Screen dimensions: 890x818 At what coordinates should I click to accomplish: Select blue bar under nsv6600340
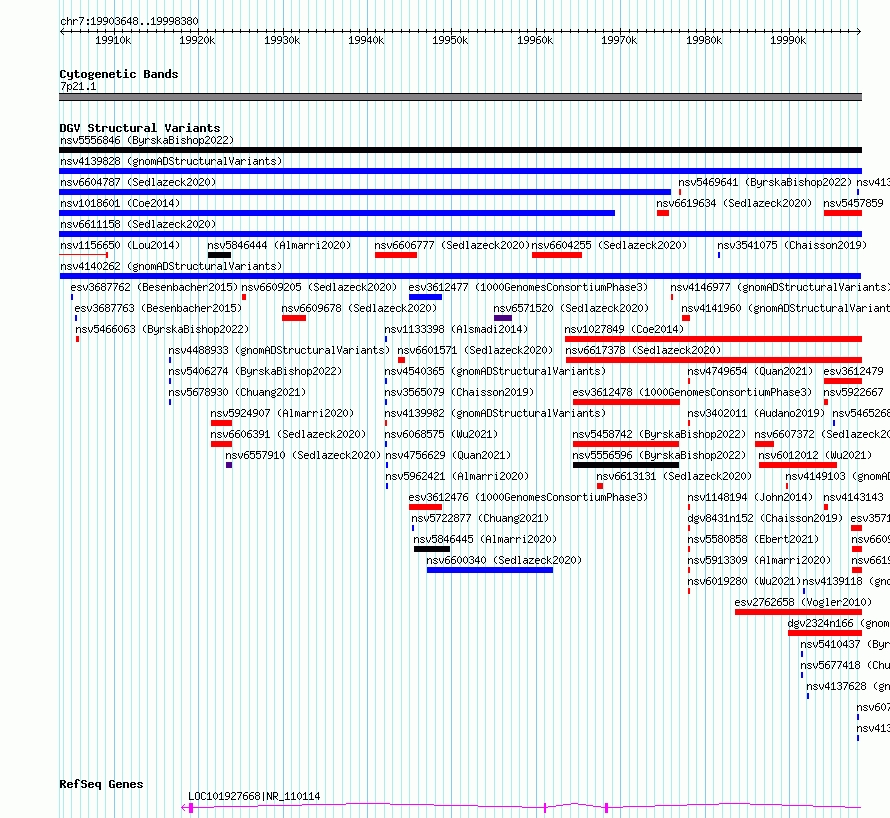pyautogui.click(x=490, y=570)
